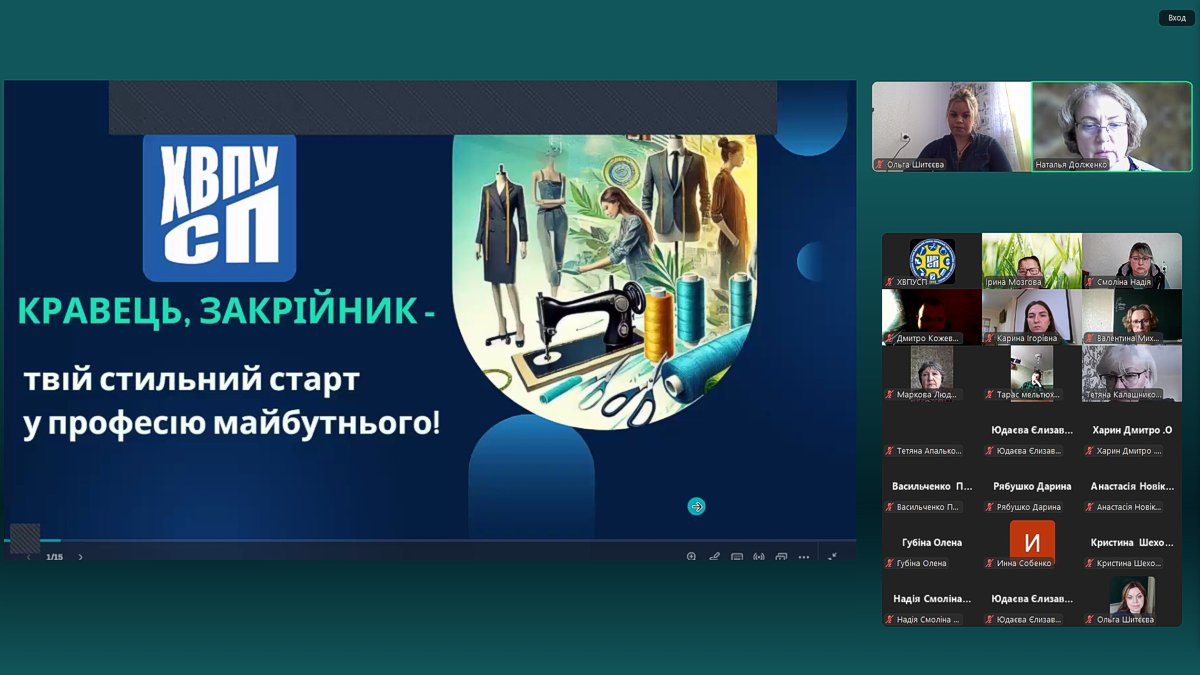1200x675 pixels.
Task: Click muted mic icon beside Смоліна Надія
Action: (x=1090, y=282)
